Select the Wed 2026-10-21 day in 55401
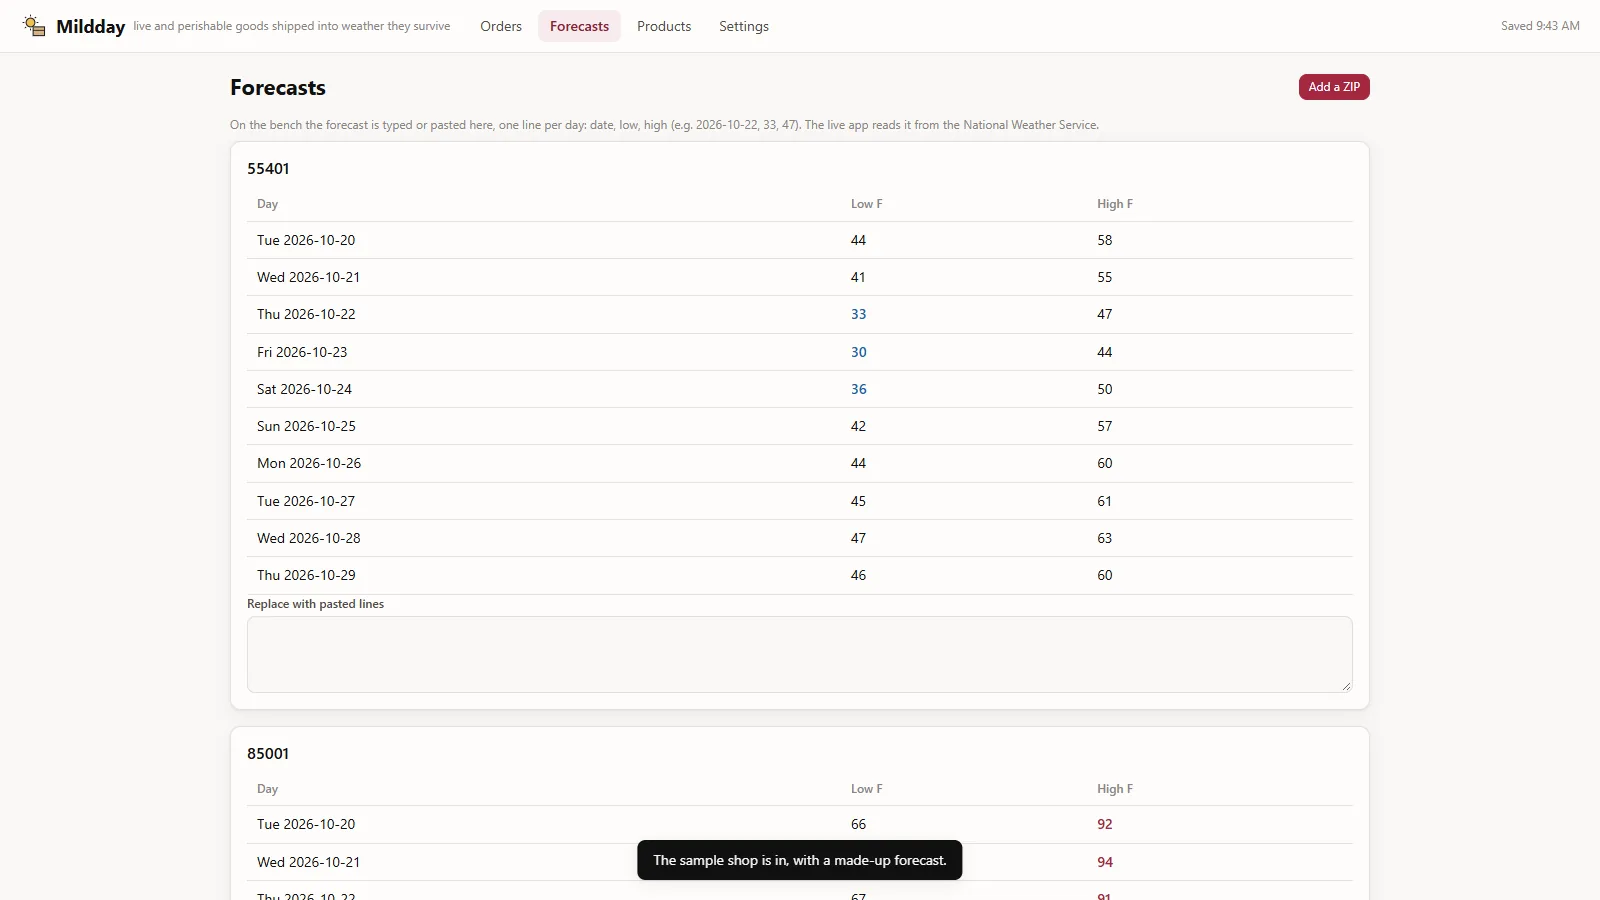 click(308, 277)
